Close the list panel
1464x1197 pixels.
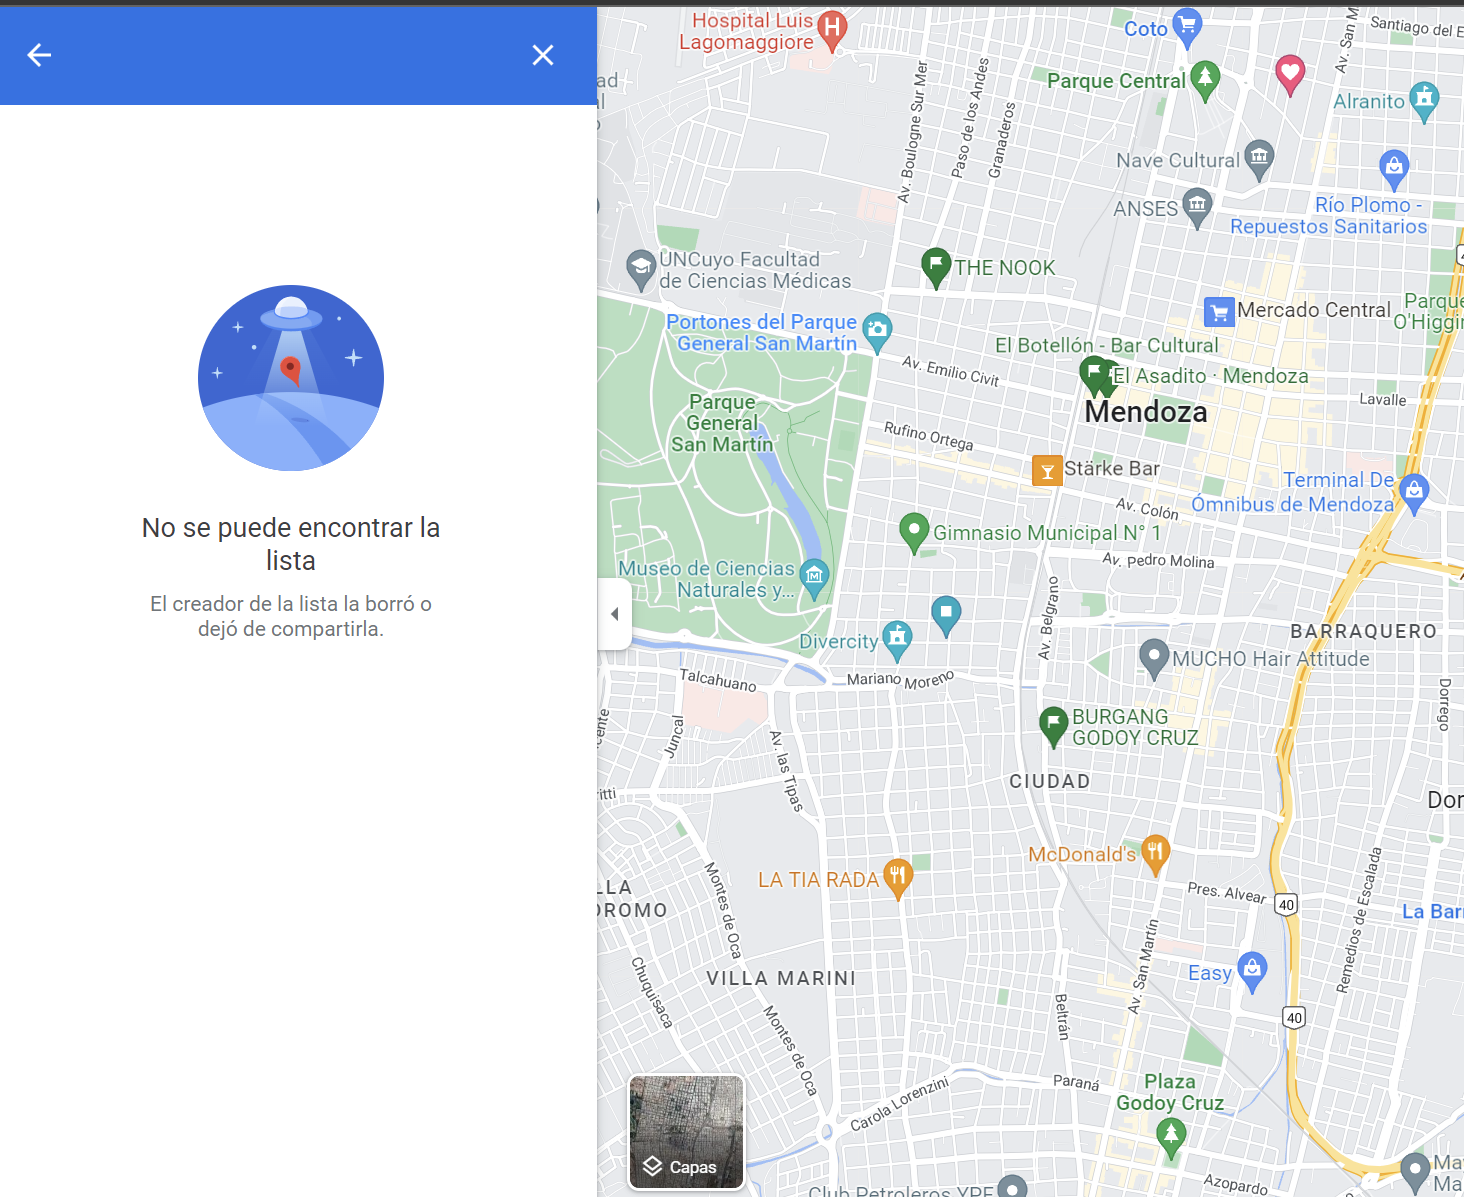pos(543,55)
